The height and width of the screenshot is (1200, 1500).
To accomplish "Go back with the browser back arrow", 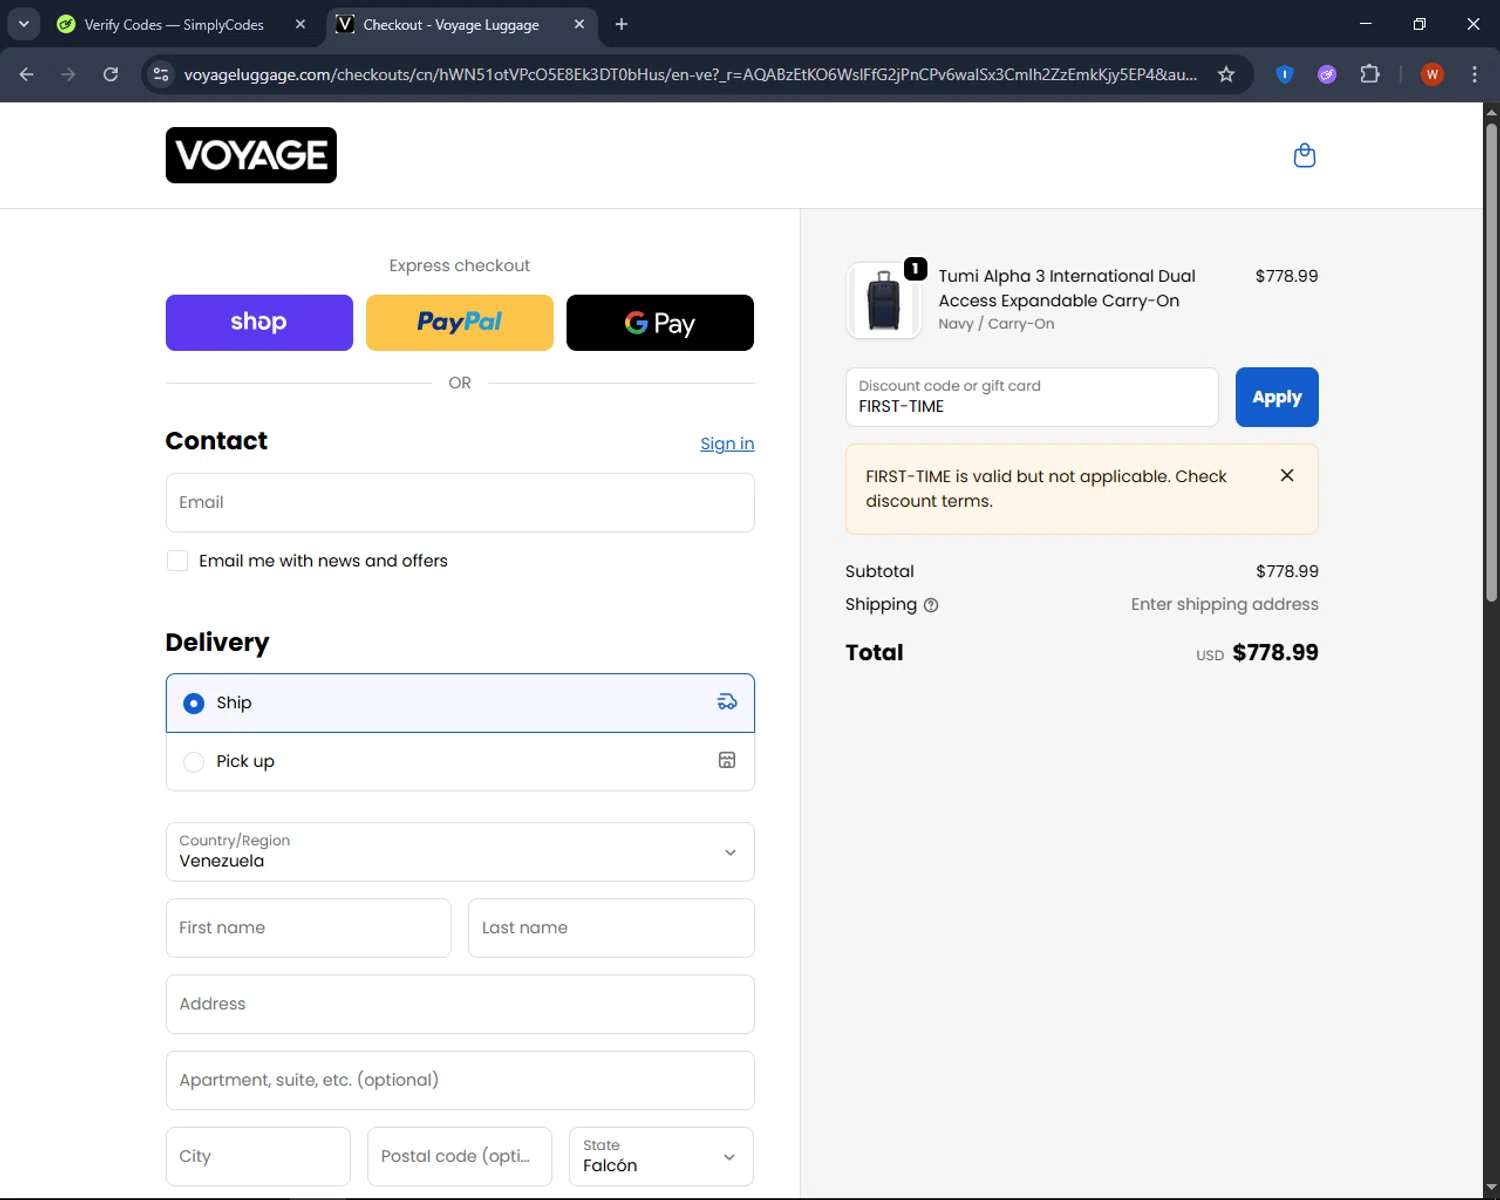I will (27, 74).
